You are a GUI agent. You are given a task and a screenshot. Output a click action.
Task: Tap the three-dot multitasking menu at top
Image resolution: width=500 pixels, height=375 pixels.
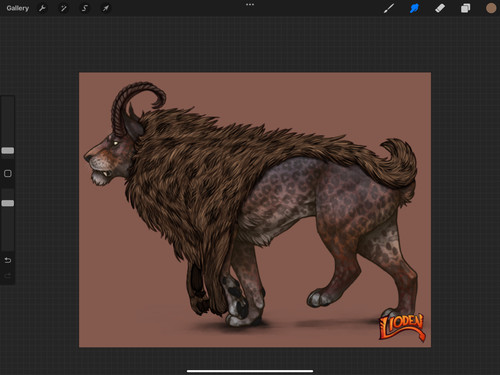[x=250, y=5]
